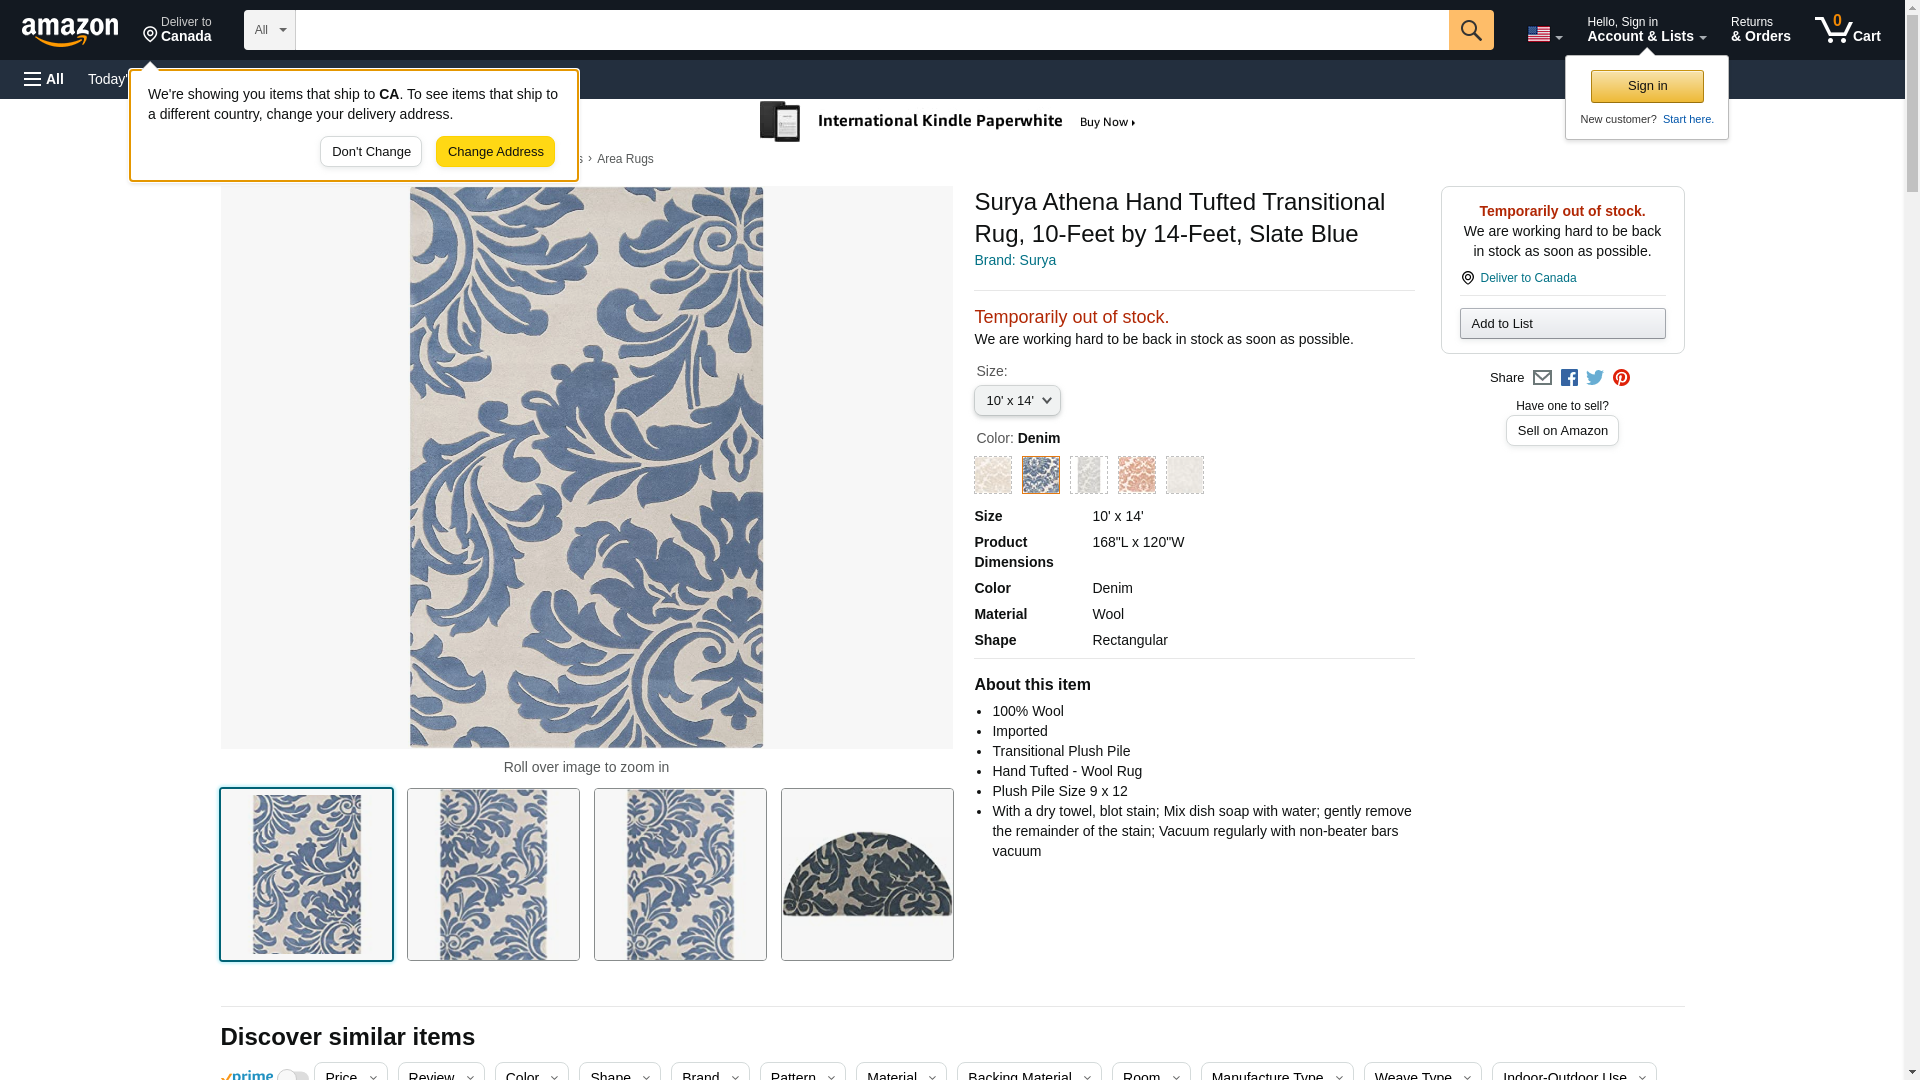Open Account & Lists menu

point(1646,30)
